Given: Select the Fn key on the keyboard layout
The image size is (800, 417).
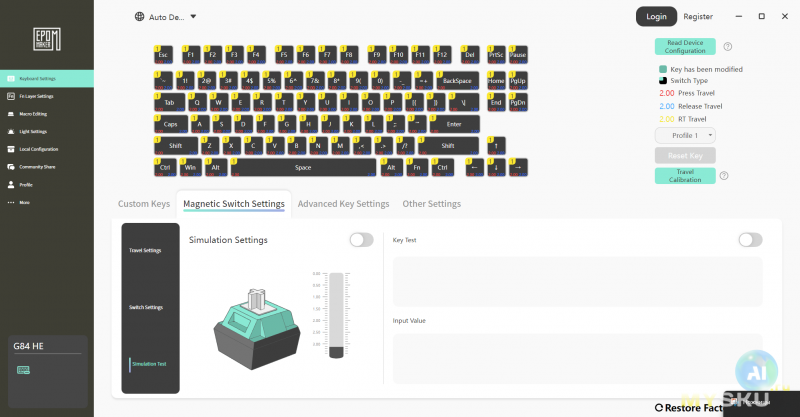Looking at the screenshot, I should click(x=417, y=167).
